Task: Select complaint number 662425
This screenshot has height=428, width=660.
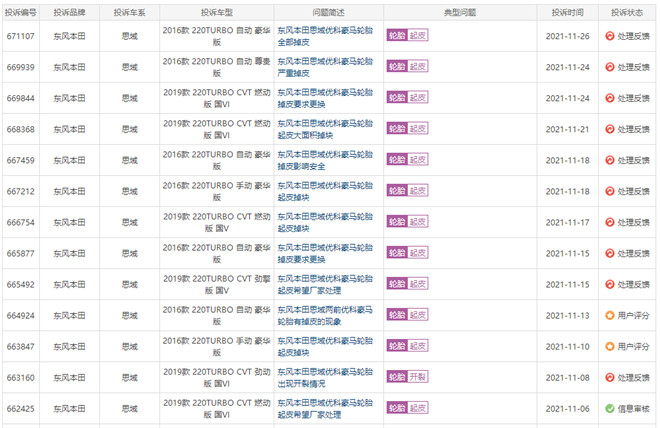Action: click(21, 409)
